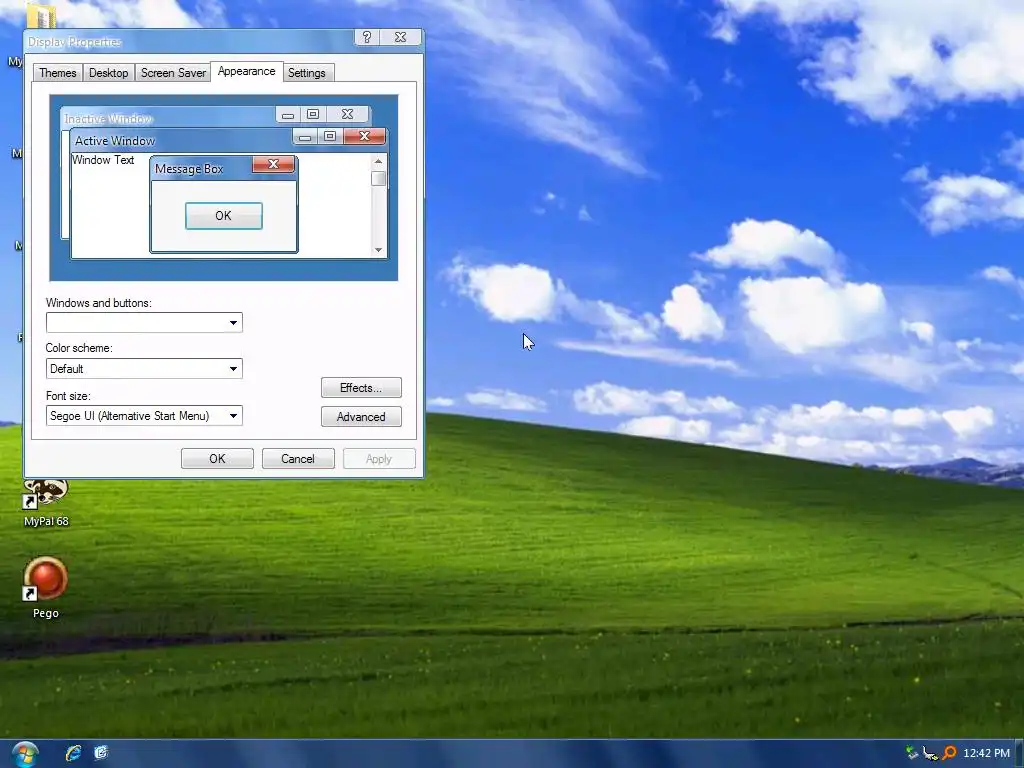Click the network connection tray icon

(930, 754)
